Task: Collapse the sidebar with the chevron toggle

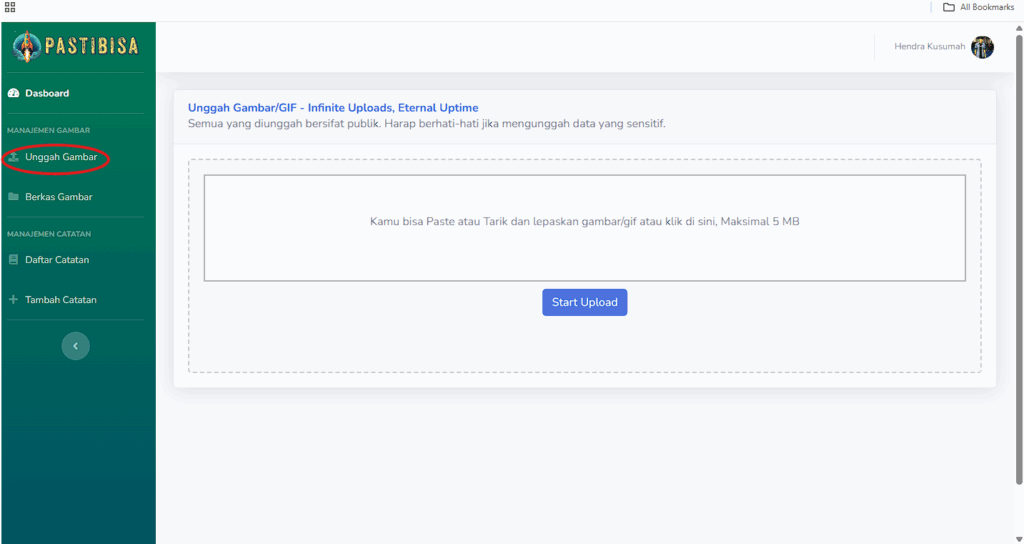Action: [x=76, y=346]
